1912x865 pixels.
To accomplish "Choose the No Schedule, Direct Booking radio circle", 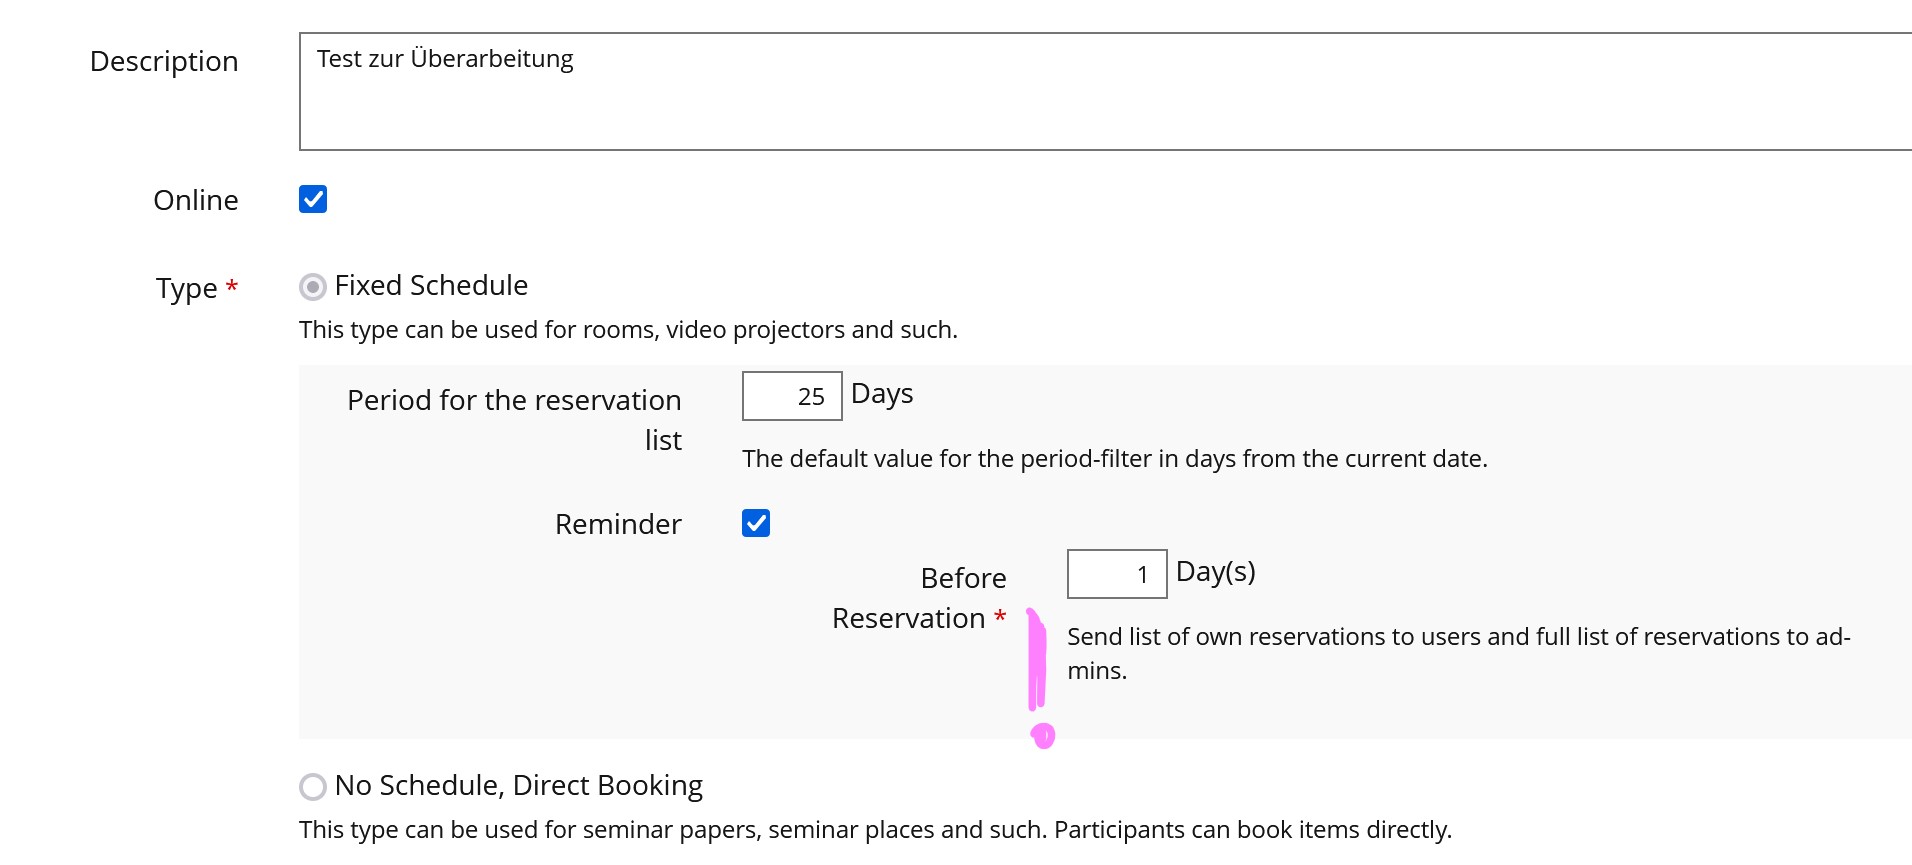I will tap(313, 787).
